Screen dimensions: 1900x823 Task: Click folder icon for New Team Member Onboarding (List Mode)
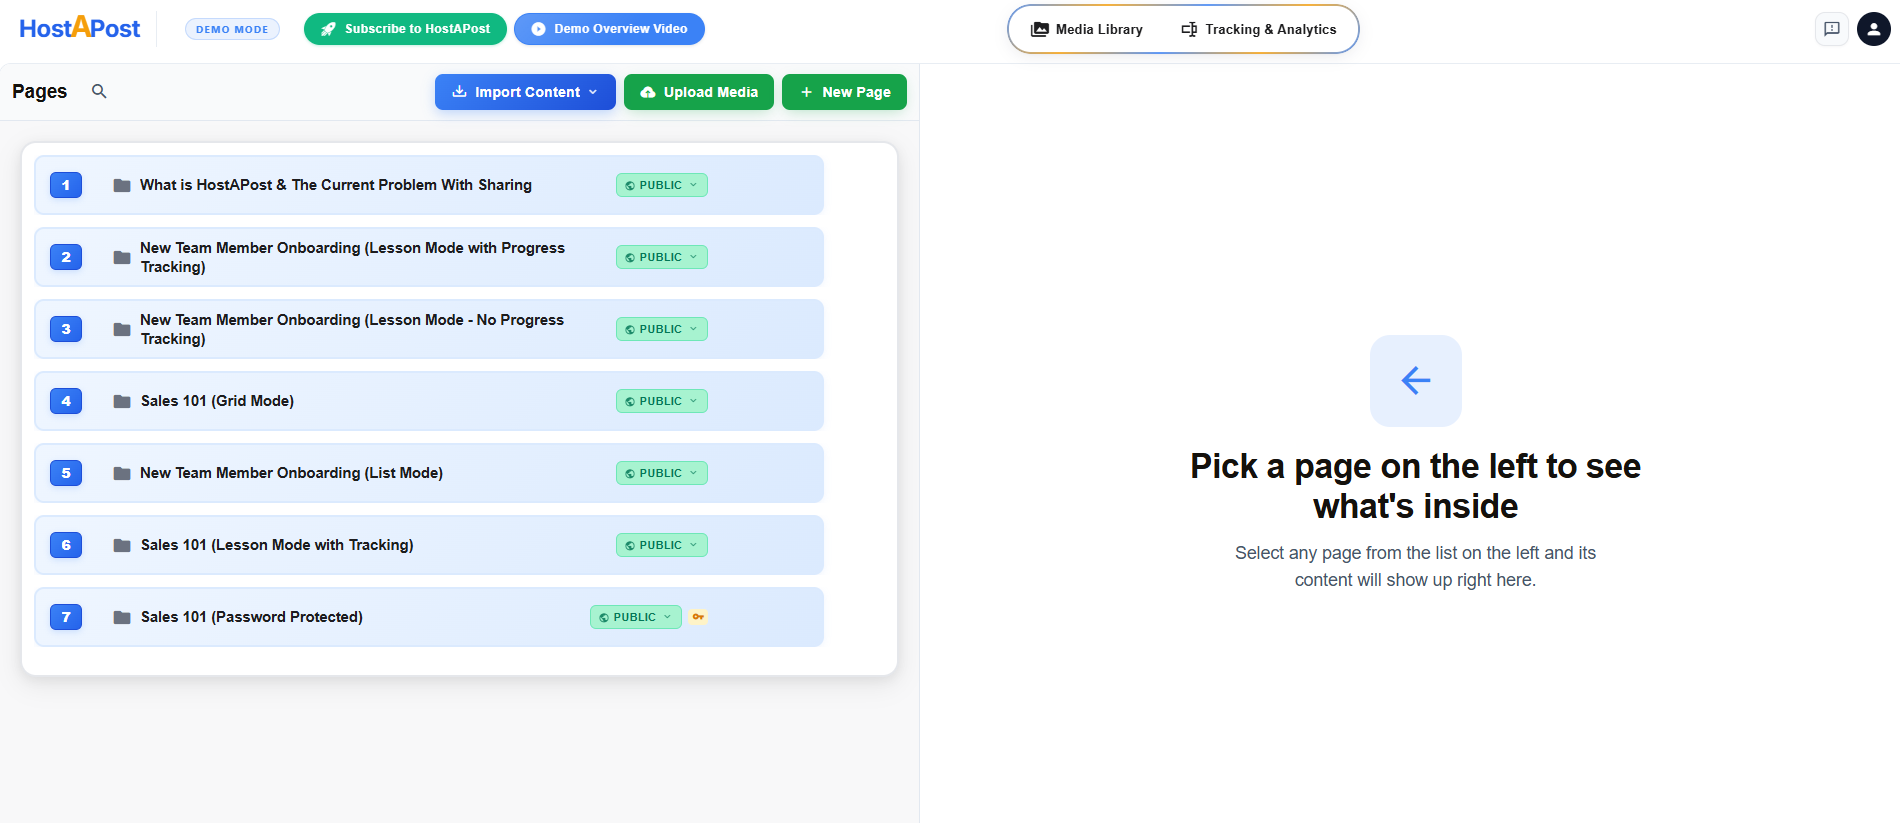tap(122, 473)
